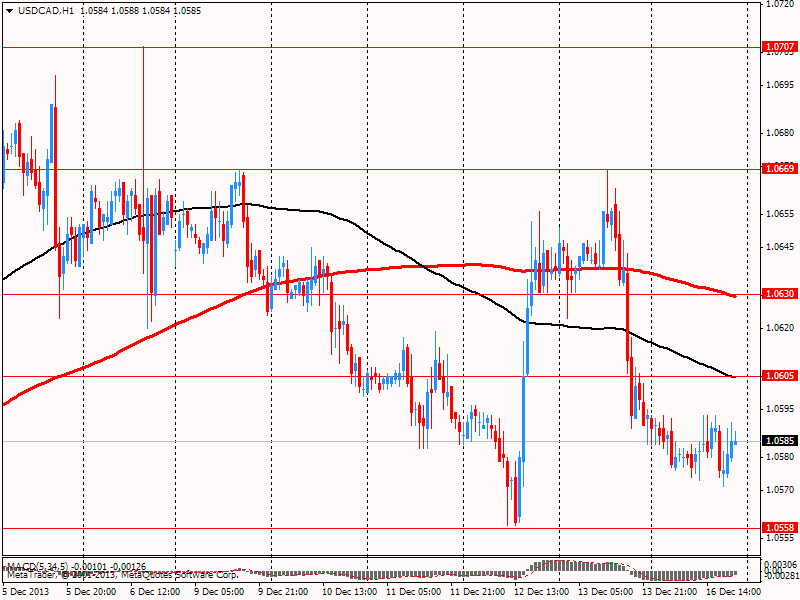Select the 1.0558 red price level label
The height and width of the screenshot is (600, 800).
point(780,528)
